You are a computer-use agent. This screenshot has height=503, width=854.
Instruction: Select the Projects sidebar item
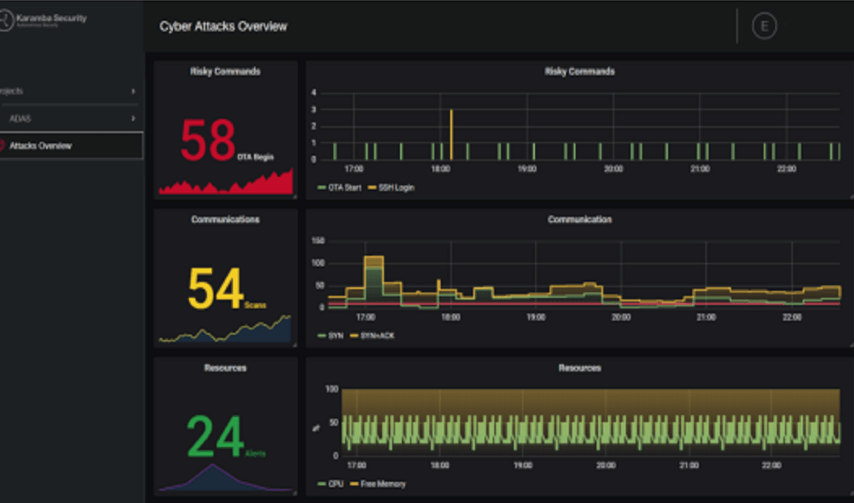(x=69, y=91)
